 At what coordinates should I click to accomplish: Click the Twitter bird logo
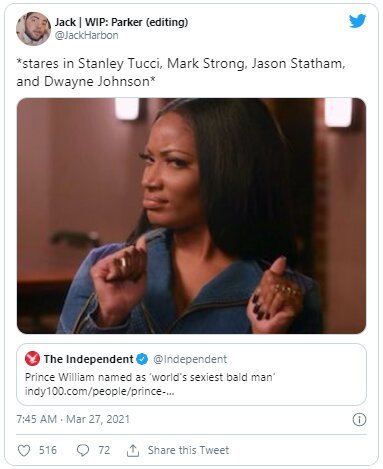tap(357, 21)
